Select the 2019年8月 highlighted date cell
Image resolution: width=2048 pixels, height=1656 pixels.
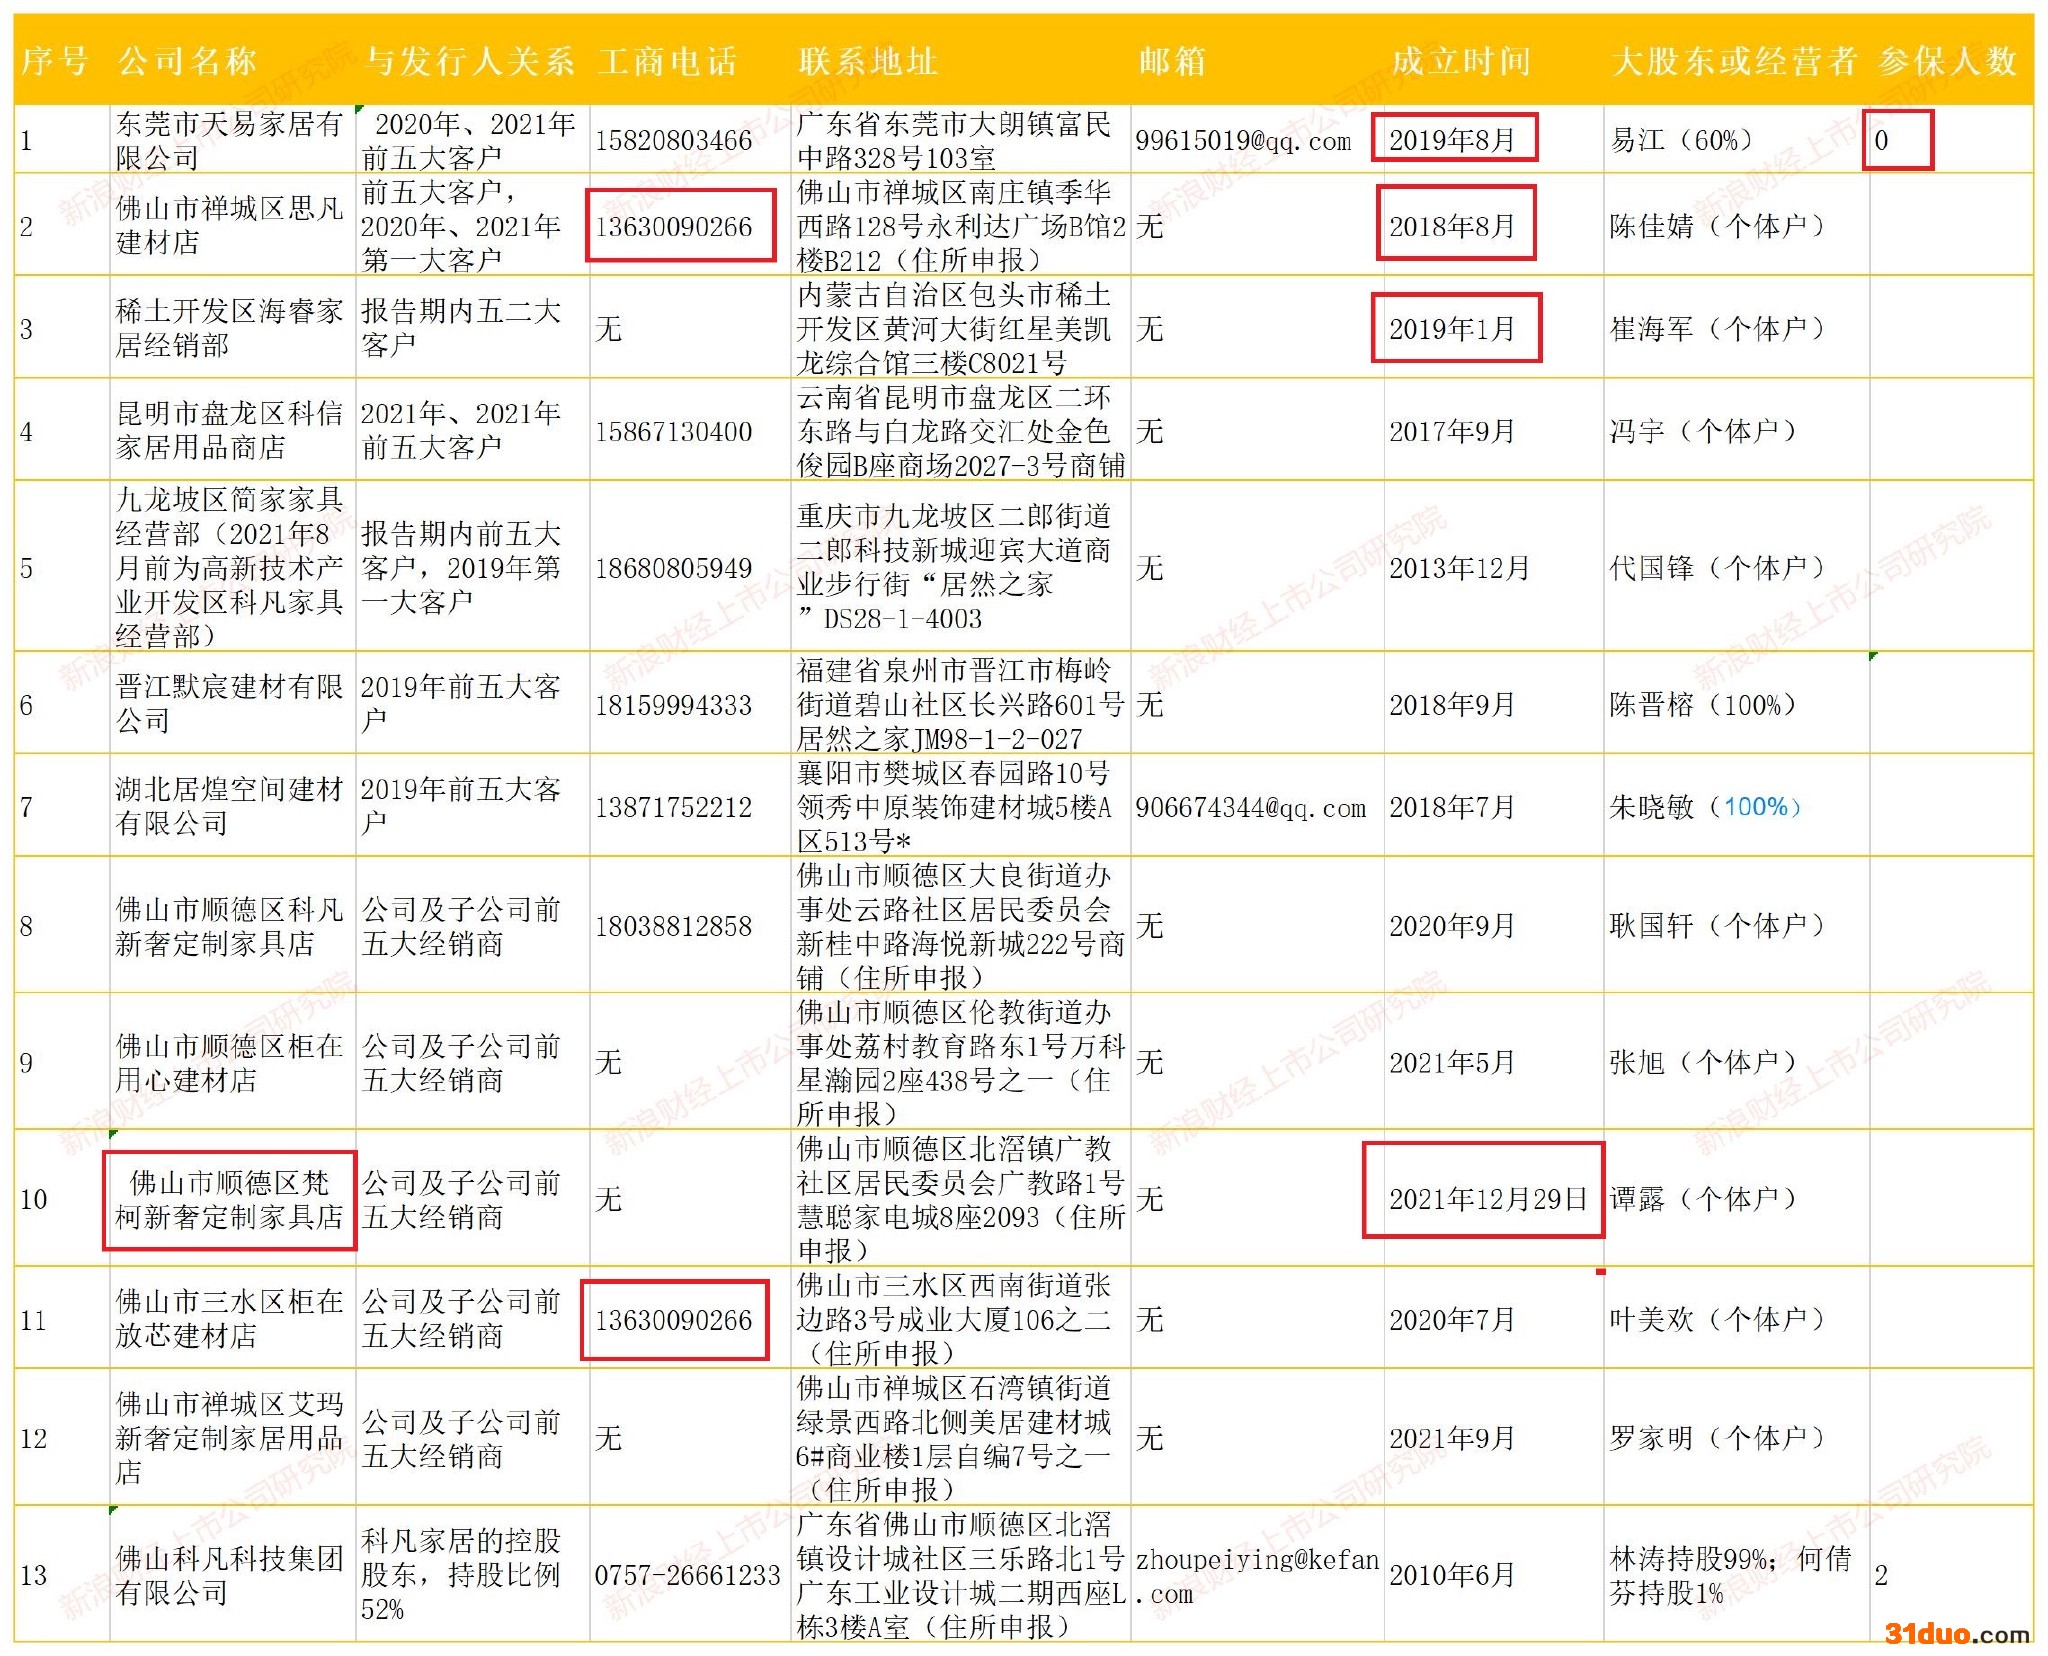[x=1452, y=140]
